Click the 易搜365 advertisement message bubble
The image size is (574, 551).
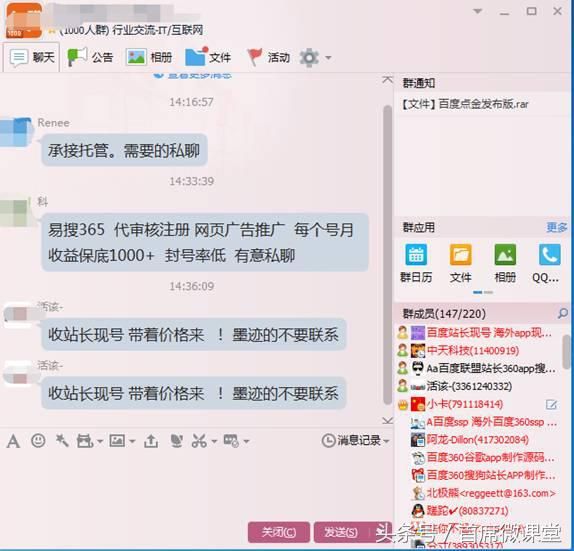[205, 242]
